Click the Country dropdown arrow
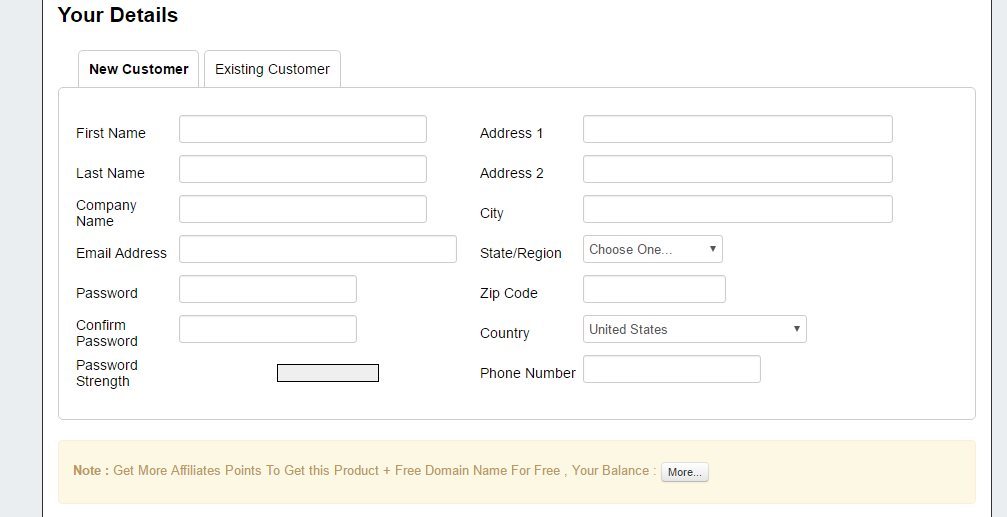Viewport: 1007px width, 517px height. 796,329
